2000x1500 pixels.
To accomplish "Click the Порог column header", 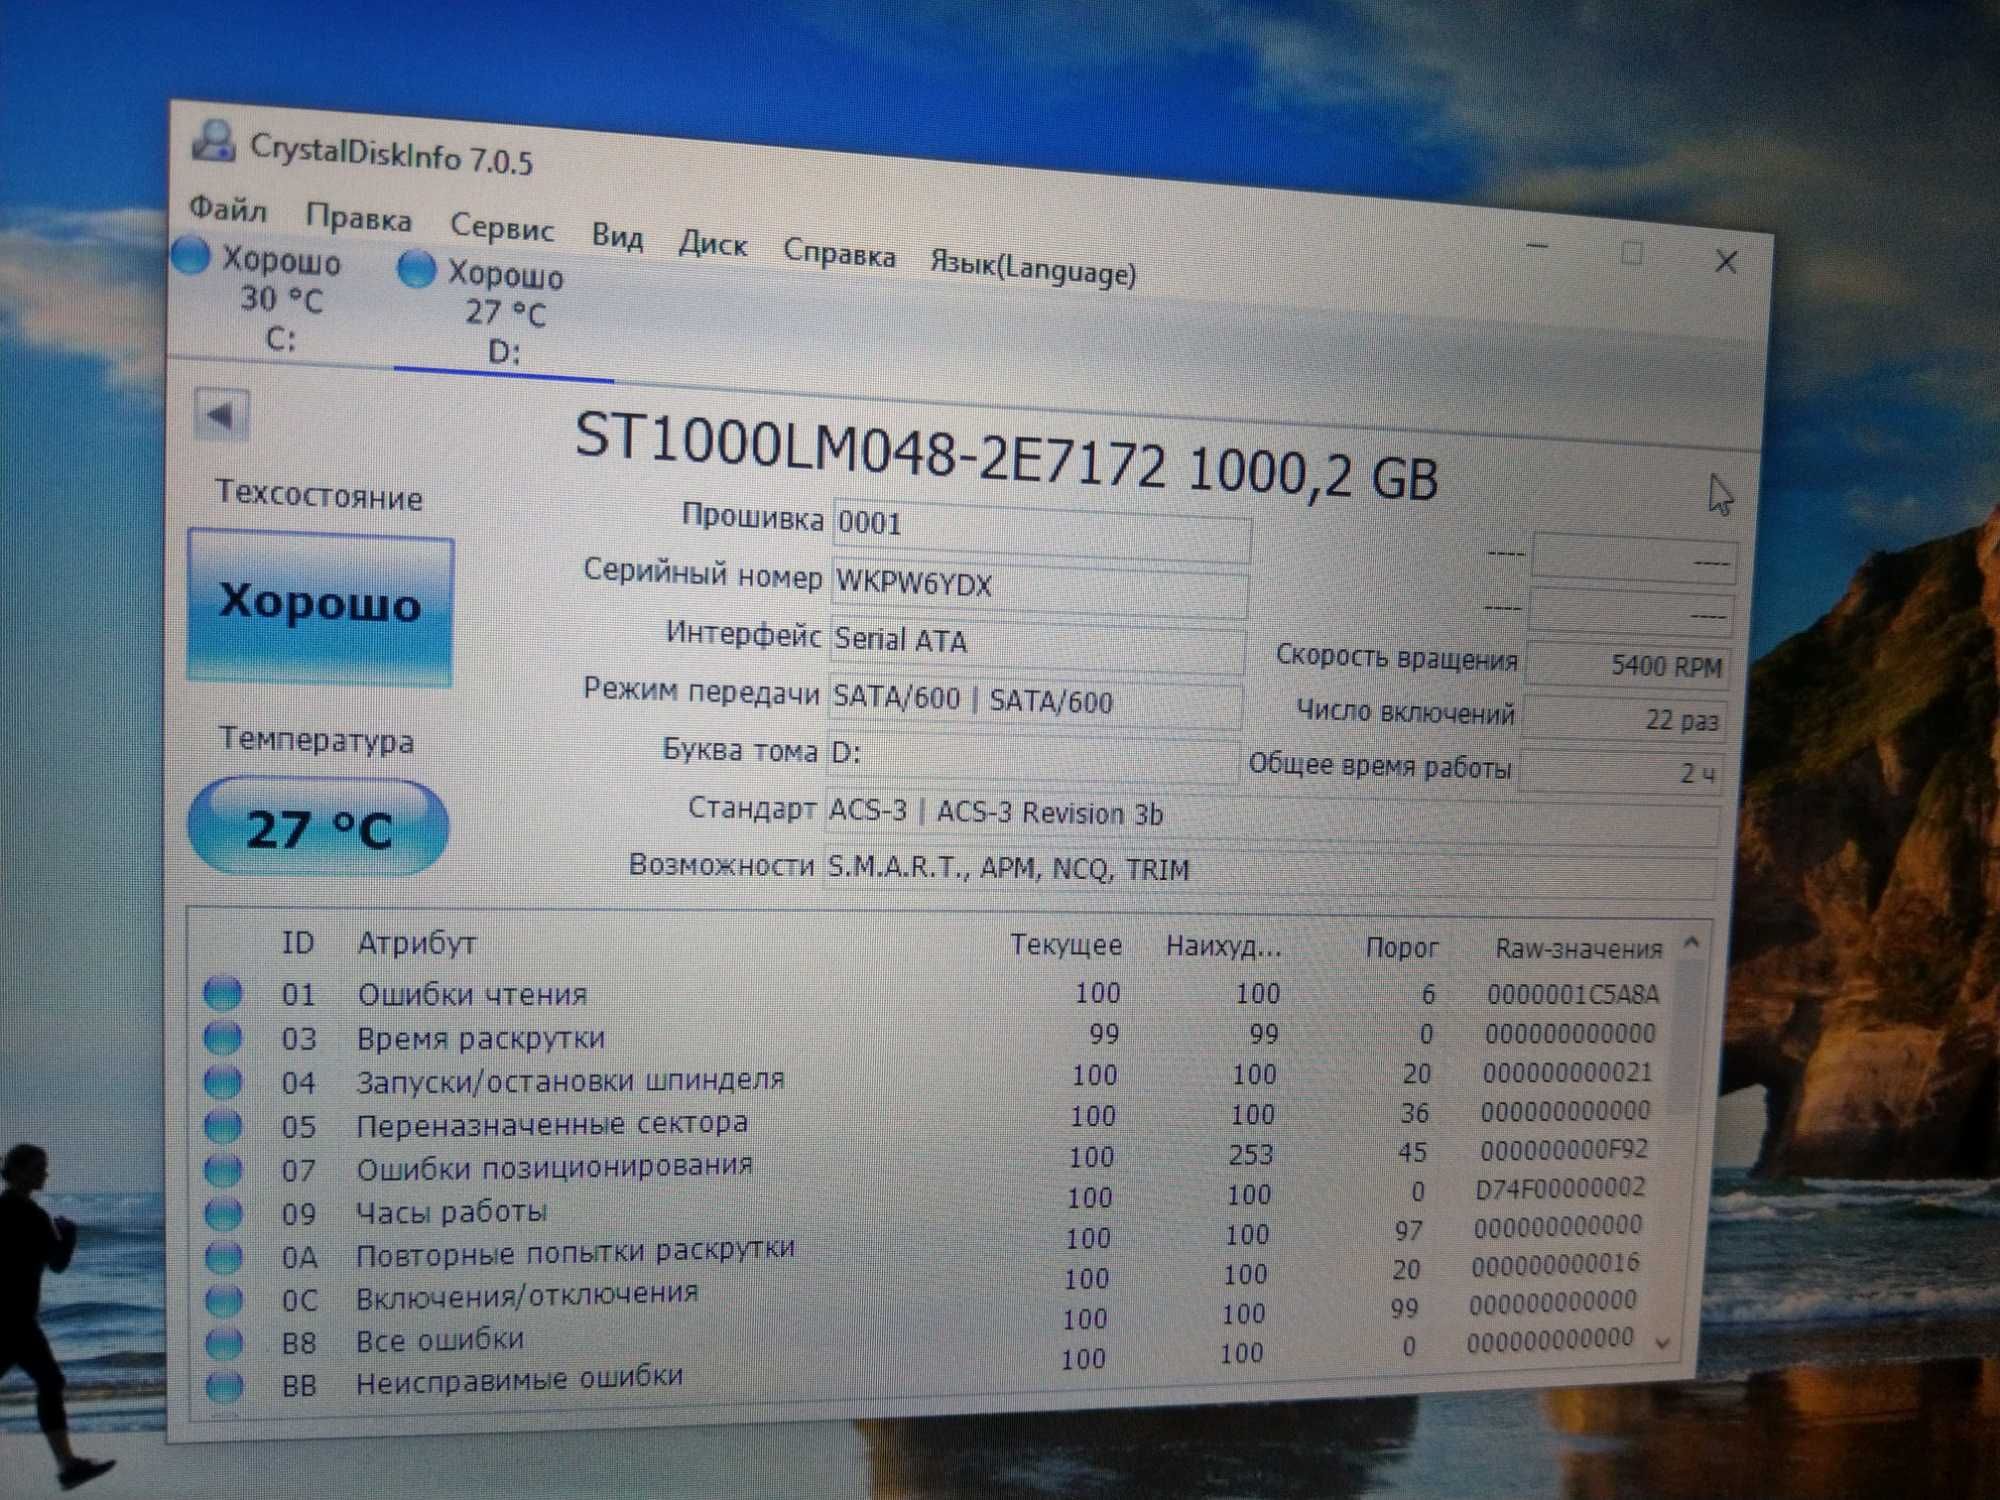I will click(1402, 947).
